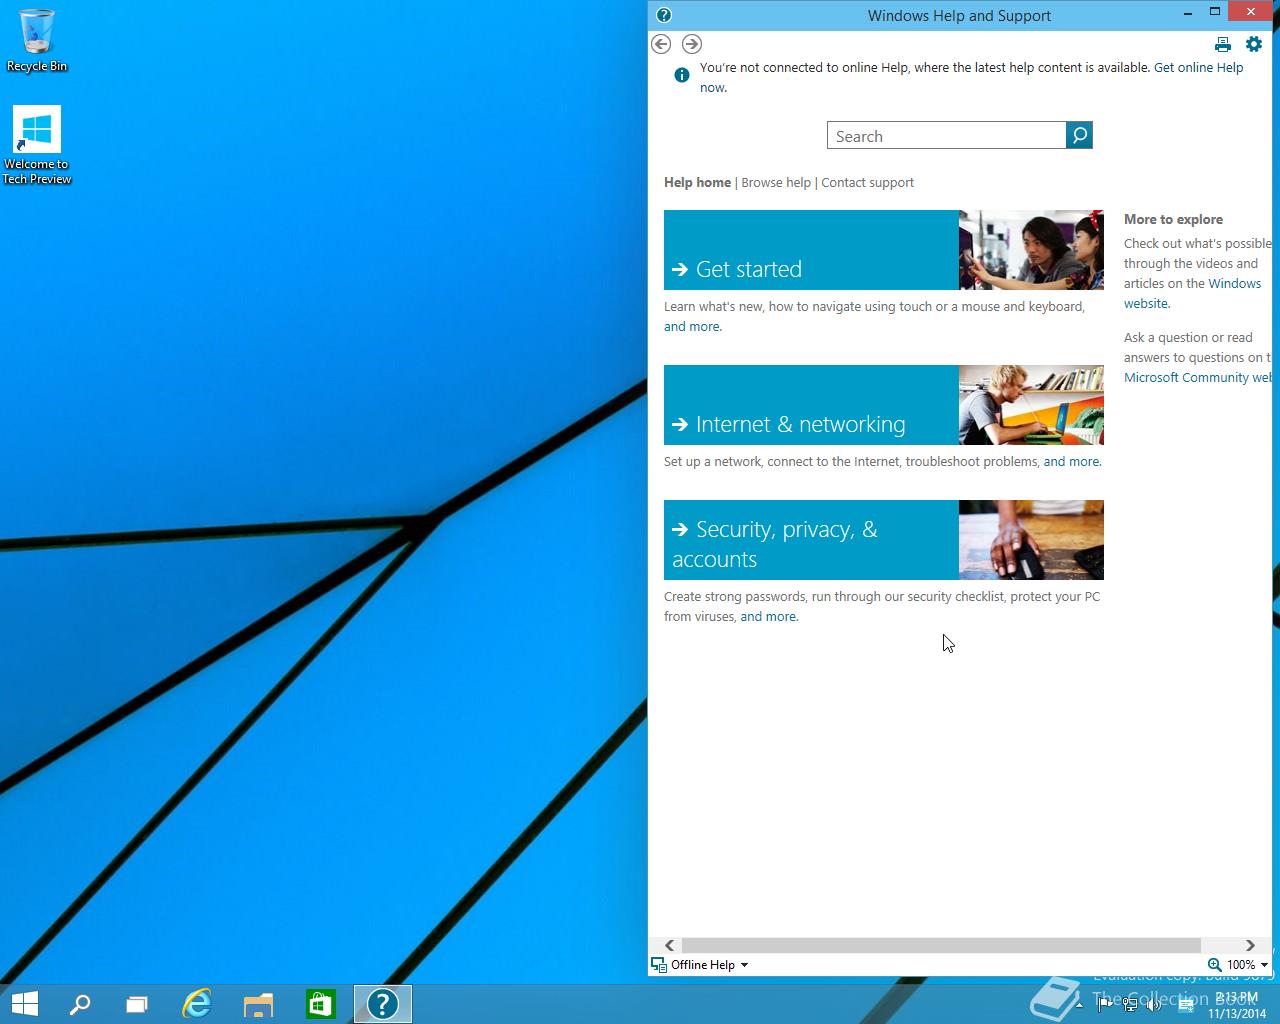
Task: Print the help page with printer icon
Action: tap(1223, 44)
